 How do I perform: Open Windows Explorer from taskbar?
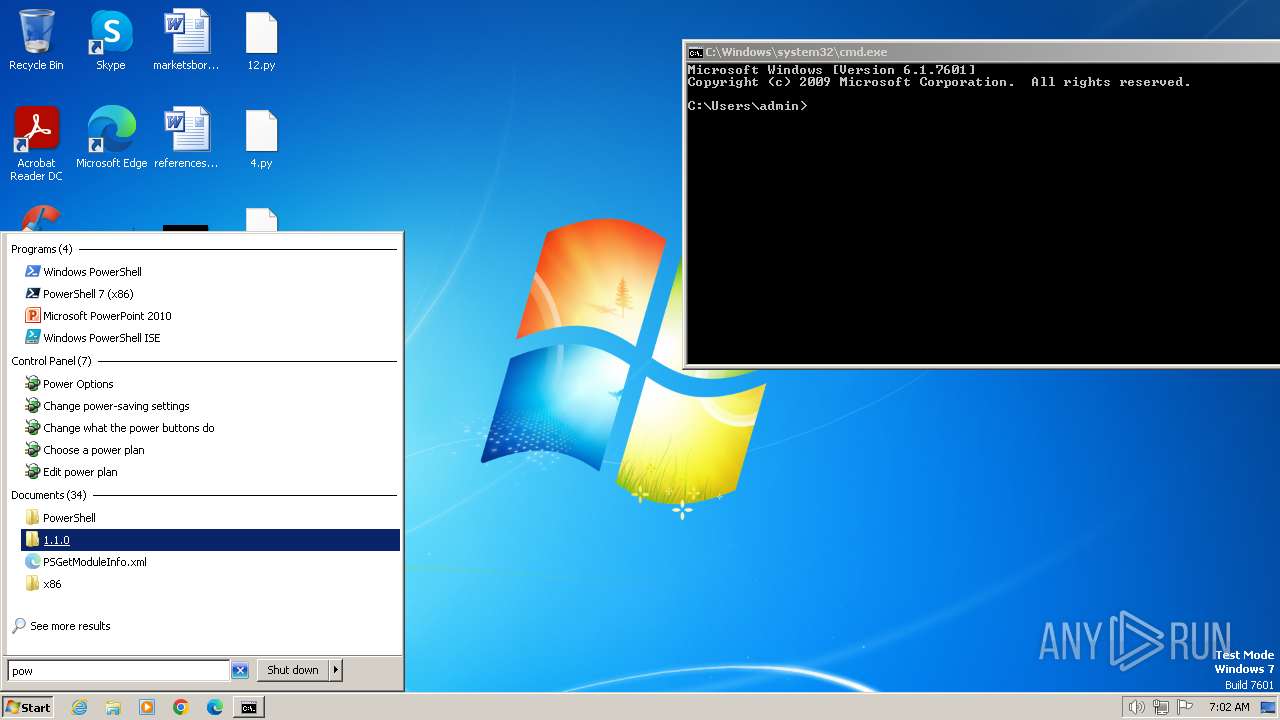point(113,707)
